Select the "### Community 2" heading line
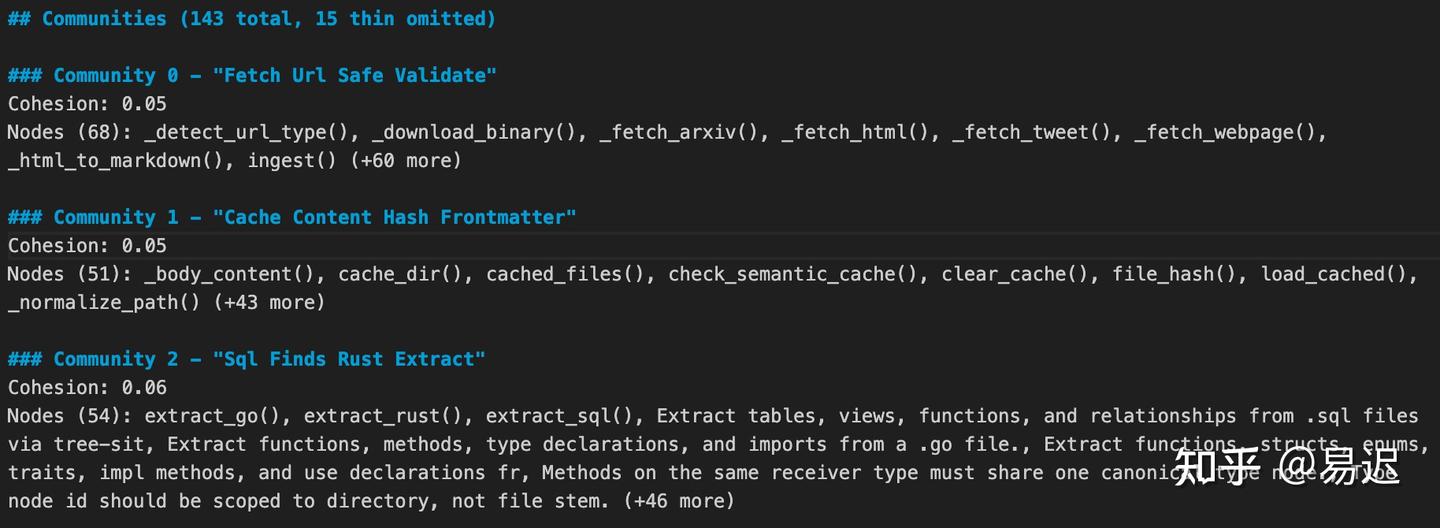 (x=246, y=359)
